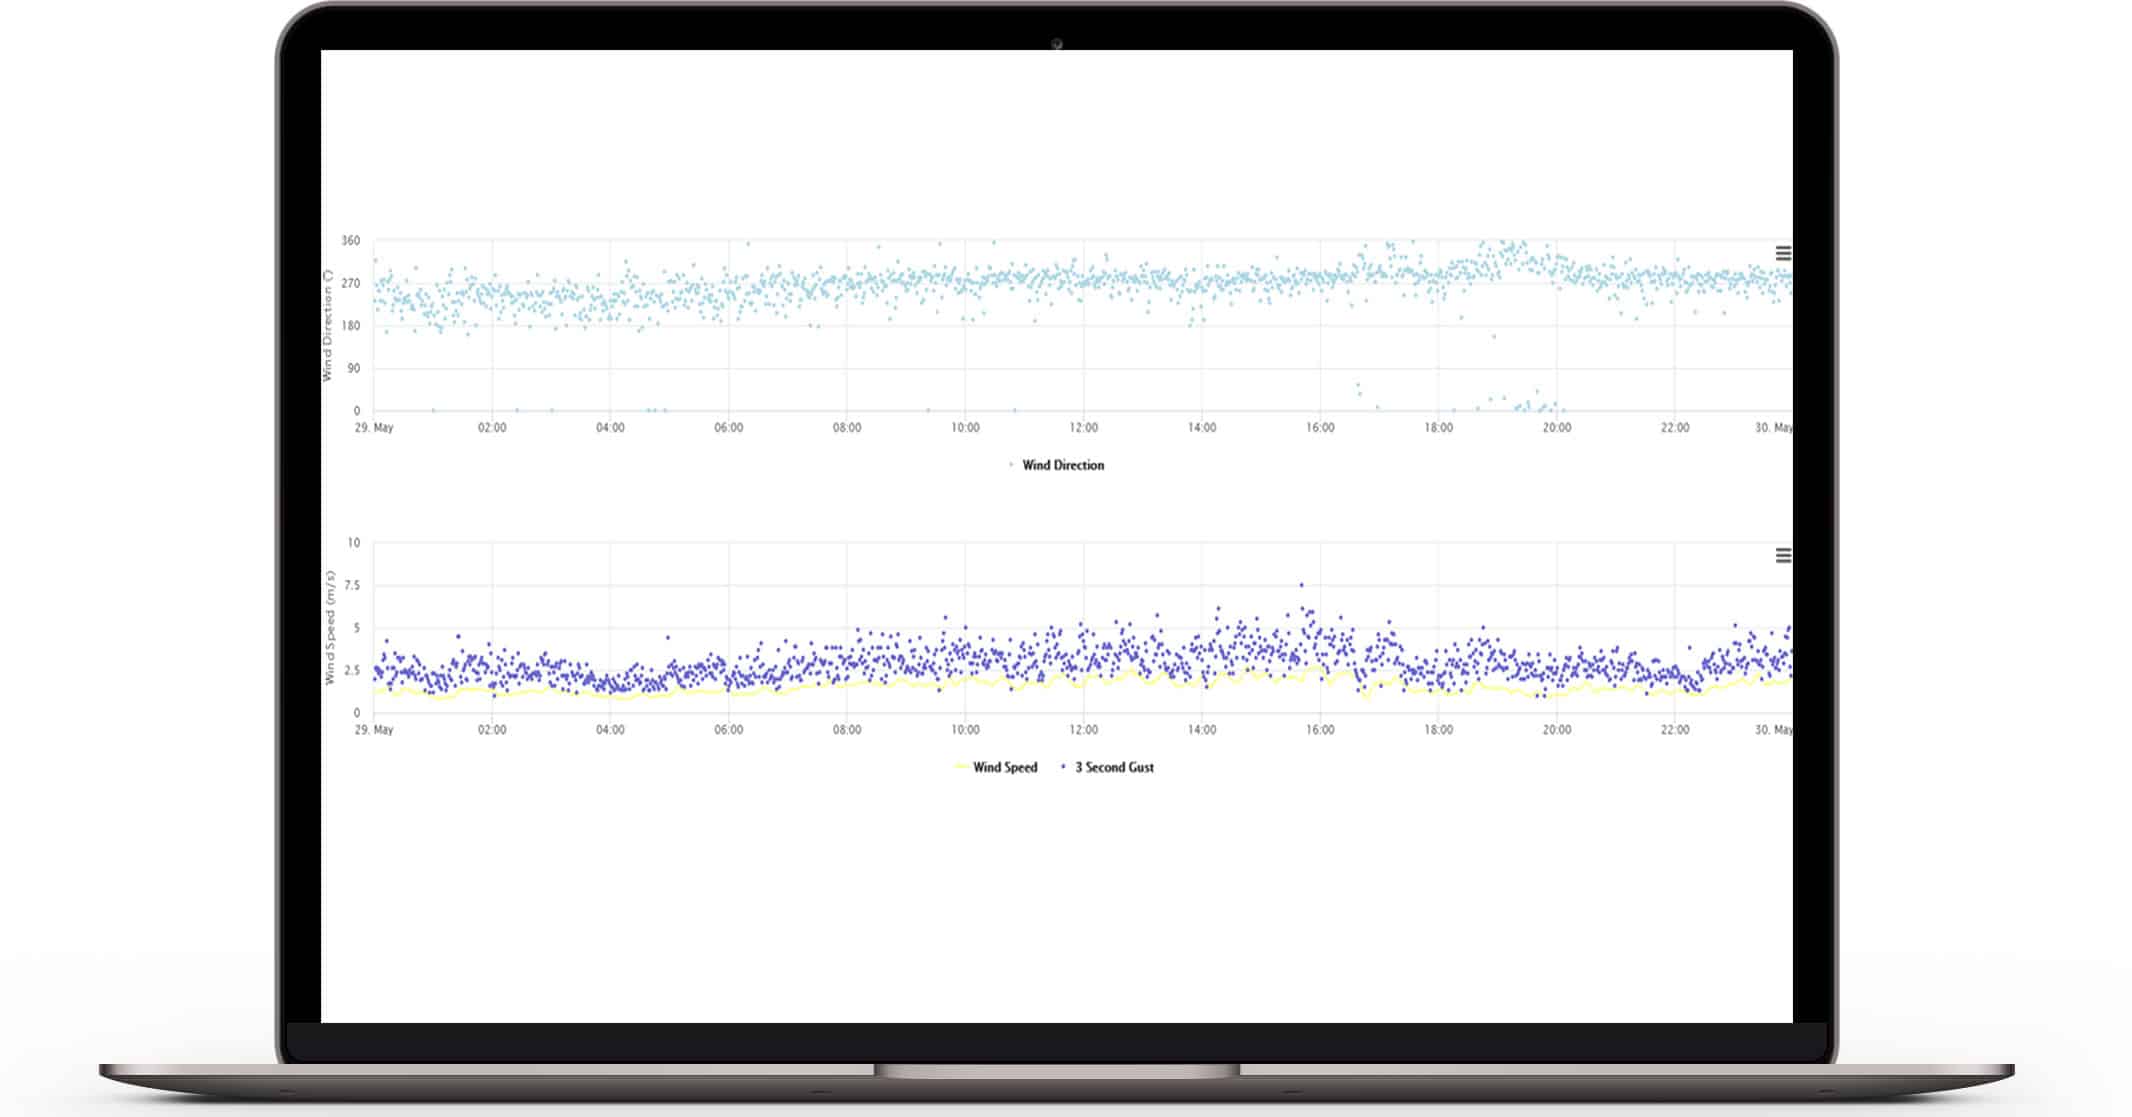
Task: Click the Wind Speed (m/s) vertical axis title
Action: [x=329, y=628]
